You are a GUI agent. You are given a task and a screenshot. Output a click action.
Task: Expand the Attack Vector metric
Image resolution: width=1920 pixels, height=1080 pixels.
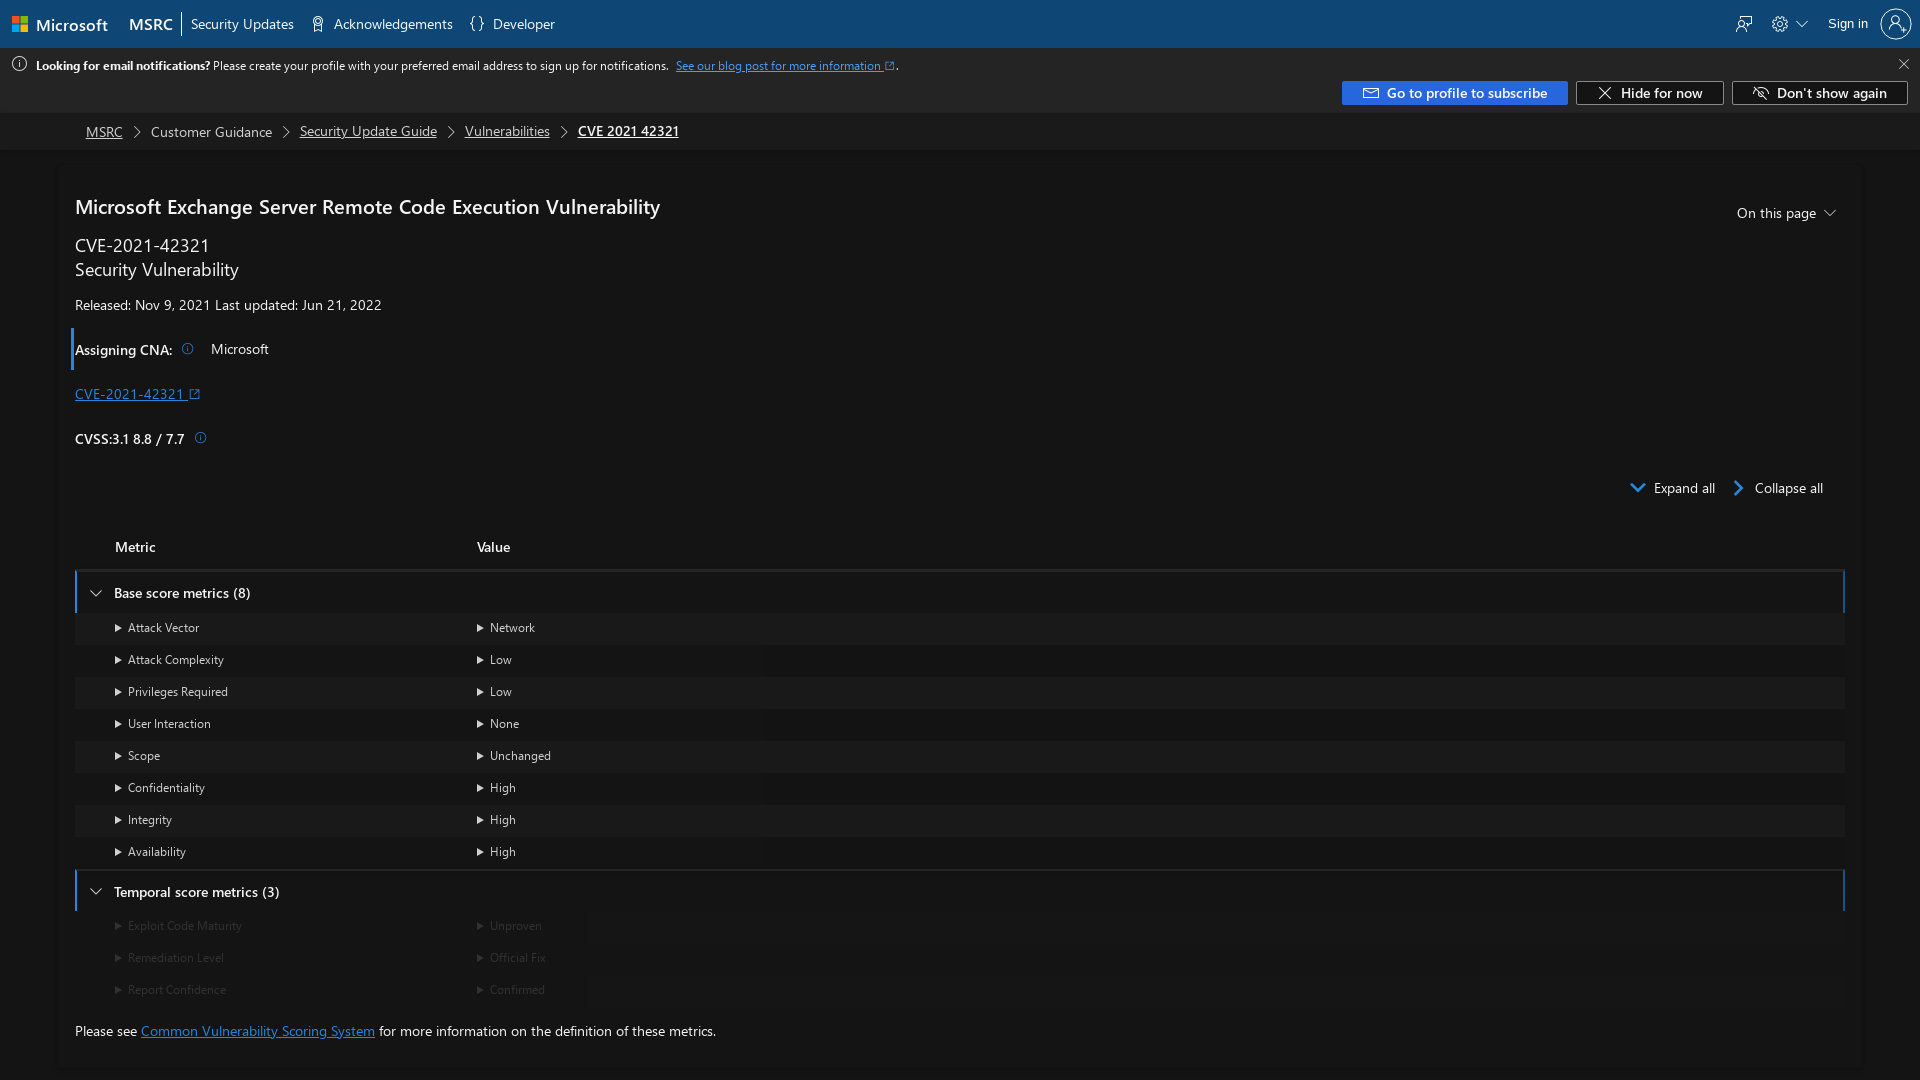[x=157, y=628]
